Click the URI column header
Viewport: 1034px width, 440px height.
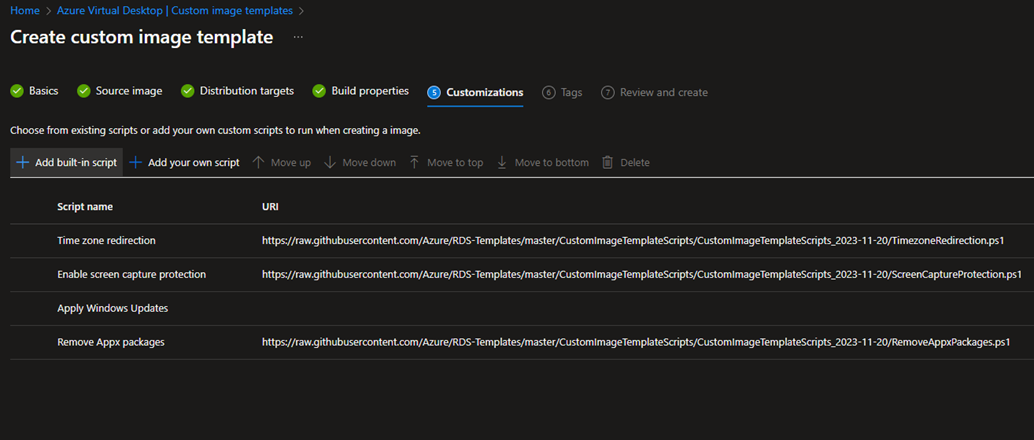tap(270, 206)
